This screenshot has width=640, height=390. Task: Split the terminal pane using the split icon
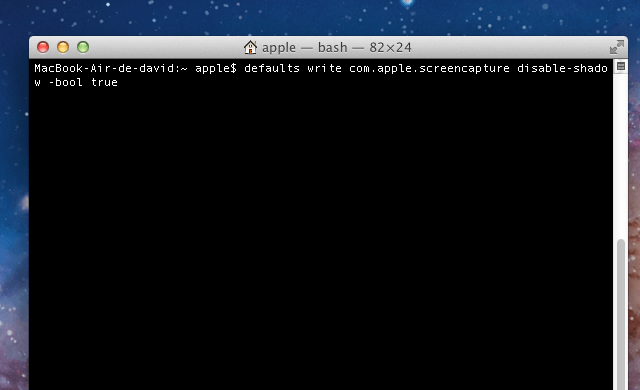point(621,66)
